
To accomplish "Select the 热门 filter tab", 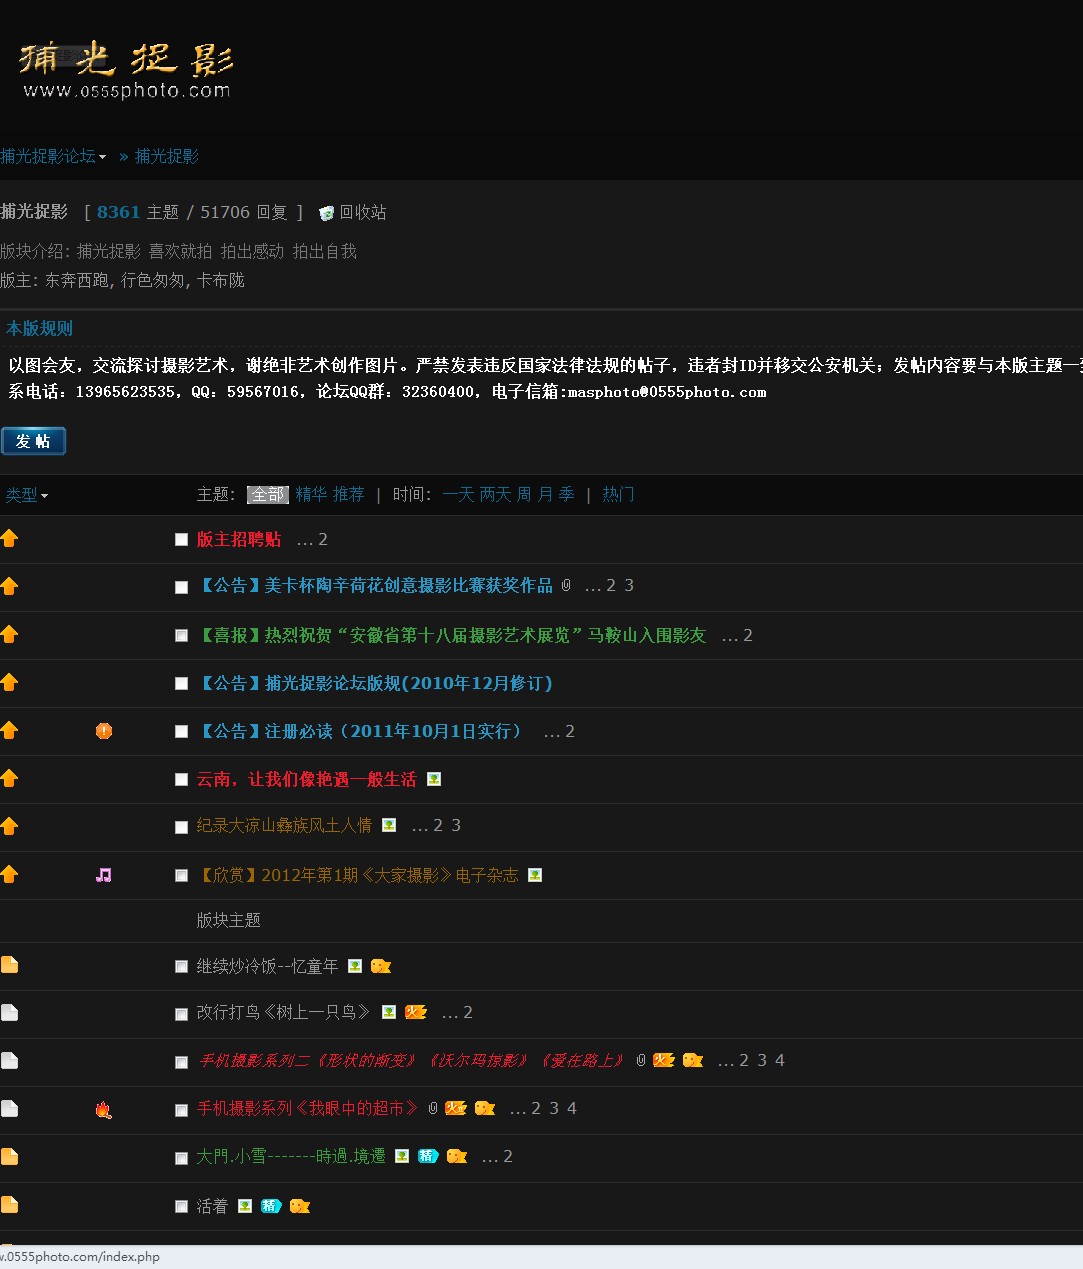I will point(618,494).
